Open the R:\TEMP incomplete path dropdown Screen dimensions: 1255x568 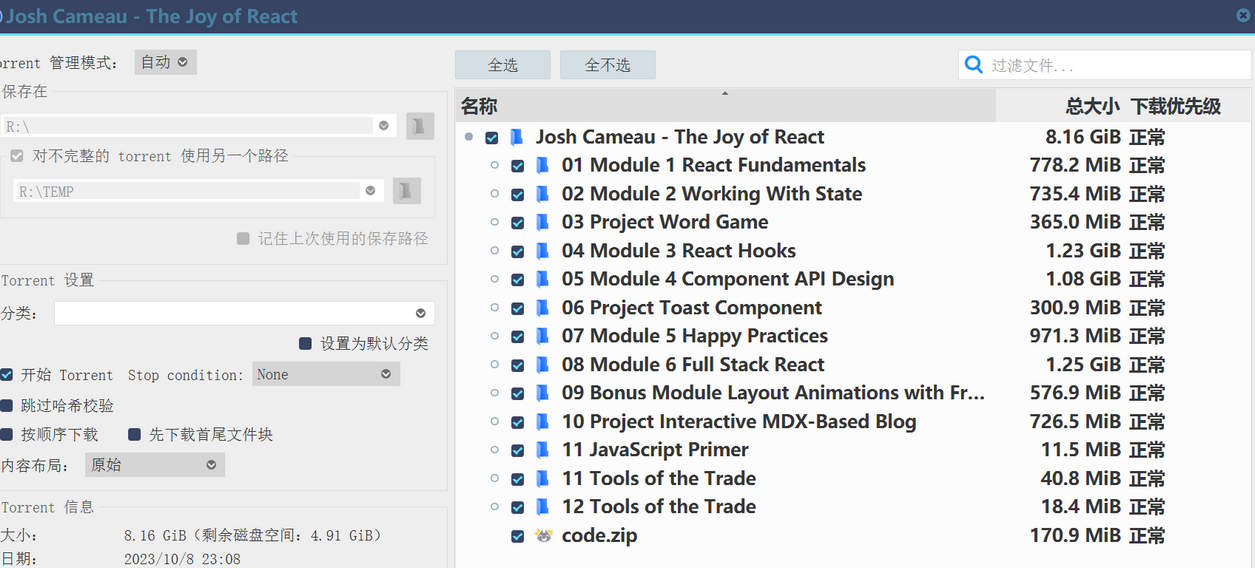pyautogui.click(x=370, y=191)
